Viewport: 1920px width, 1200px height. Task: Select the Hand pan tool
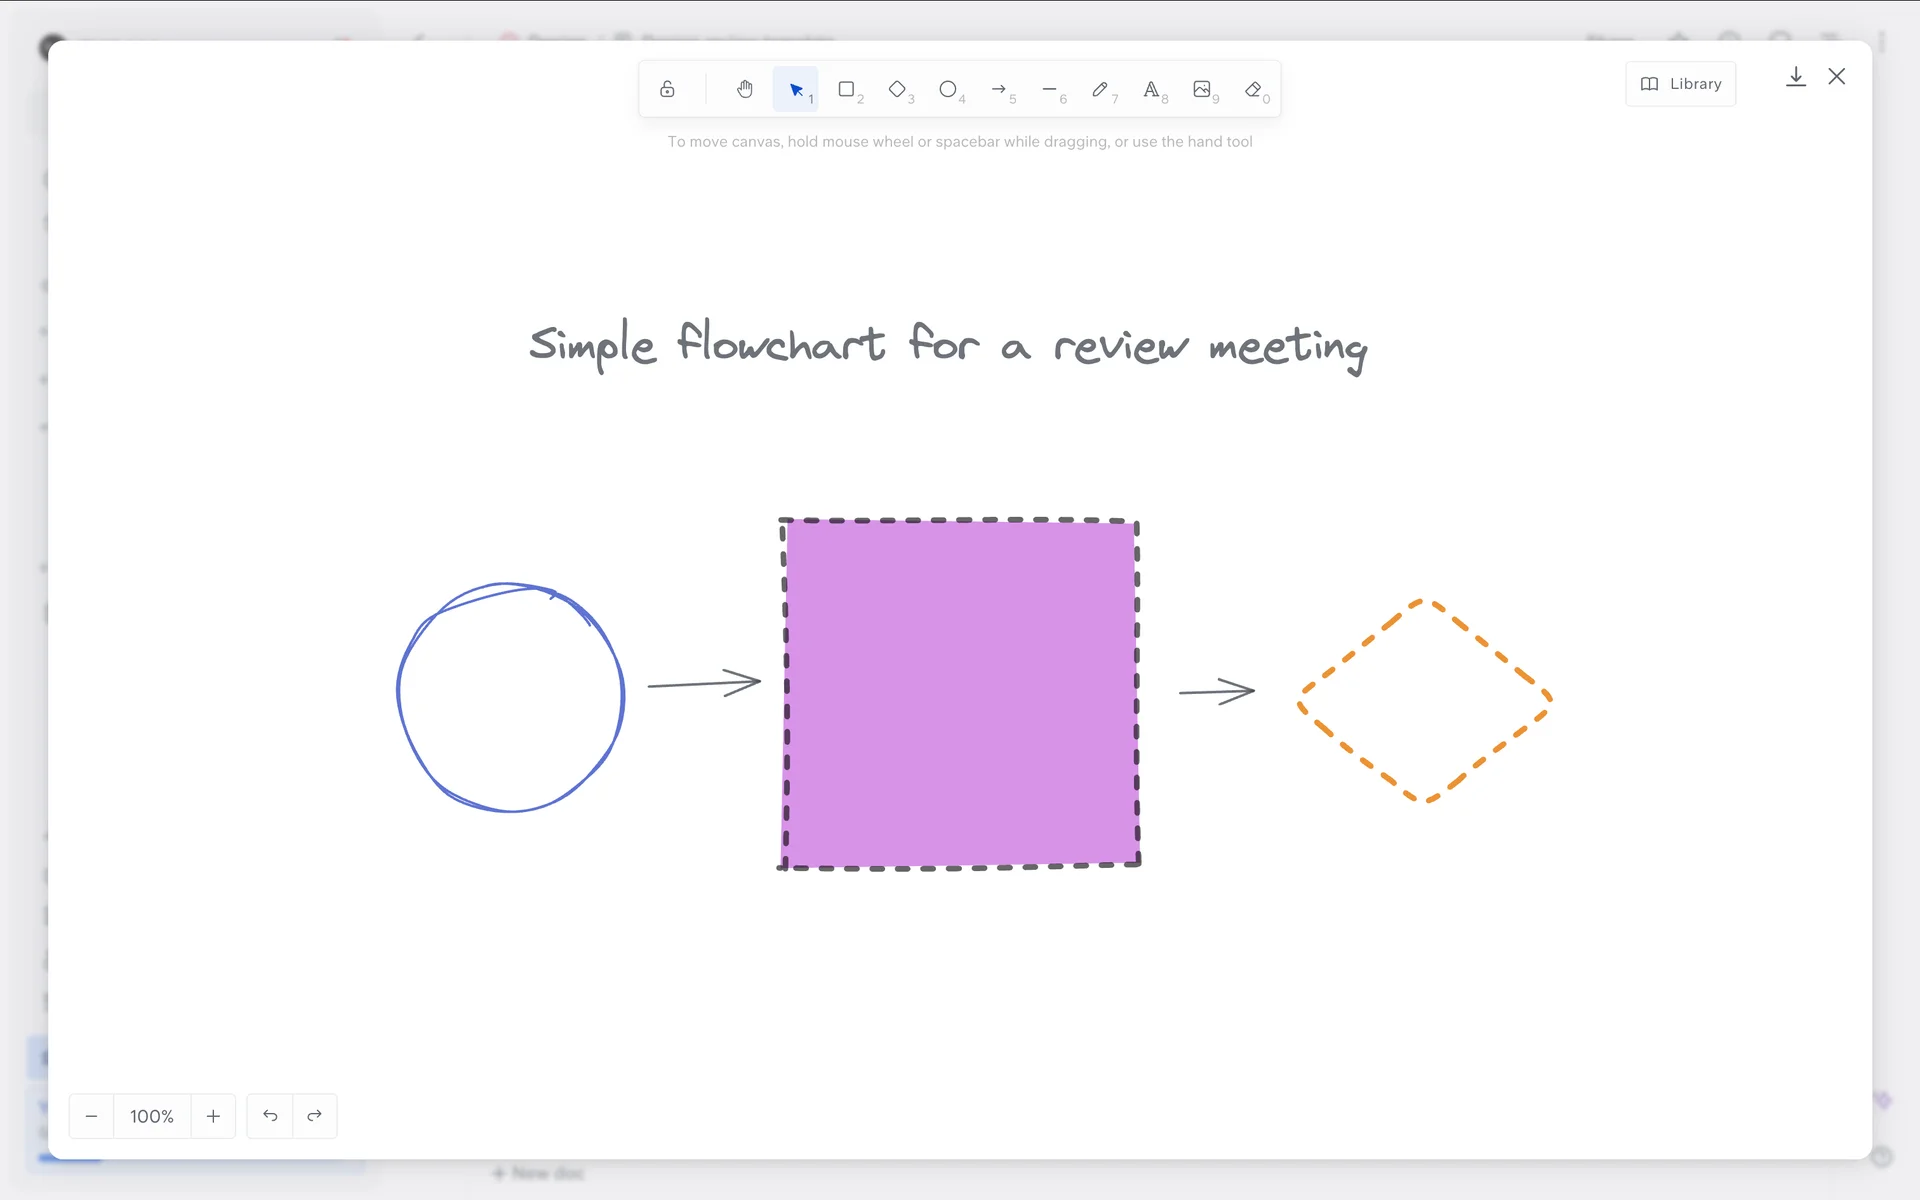pos(745,89)
